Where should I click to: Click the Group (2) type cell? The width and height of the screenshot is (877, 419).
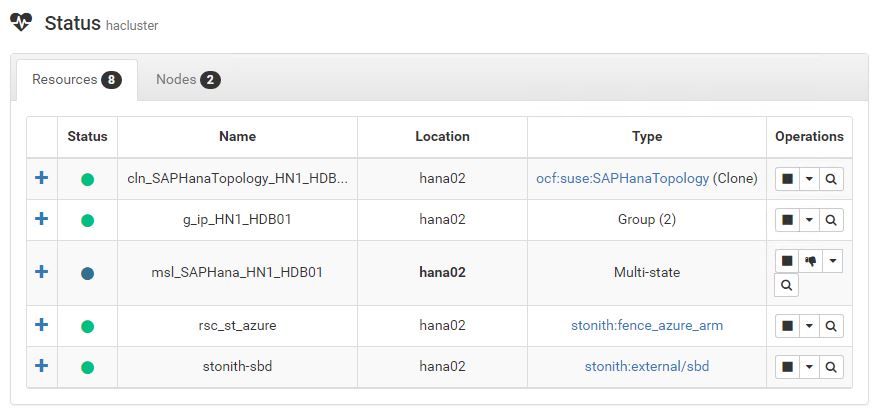pos(647,220)
